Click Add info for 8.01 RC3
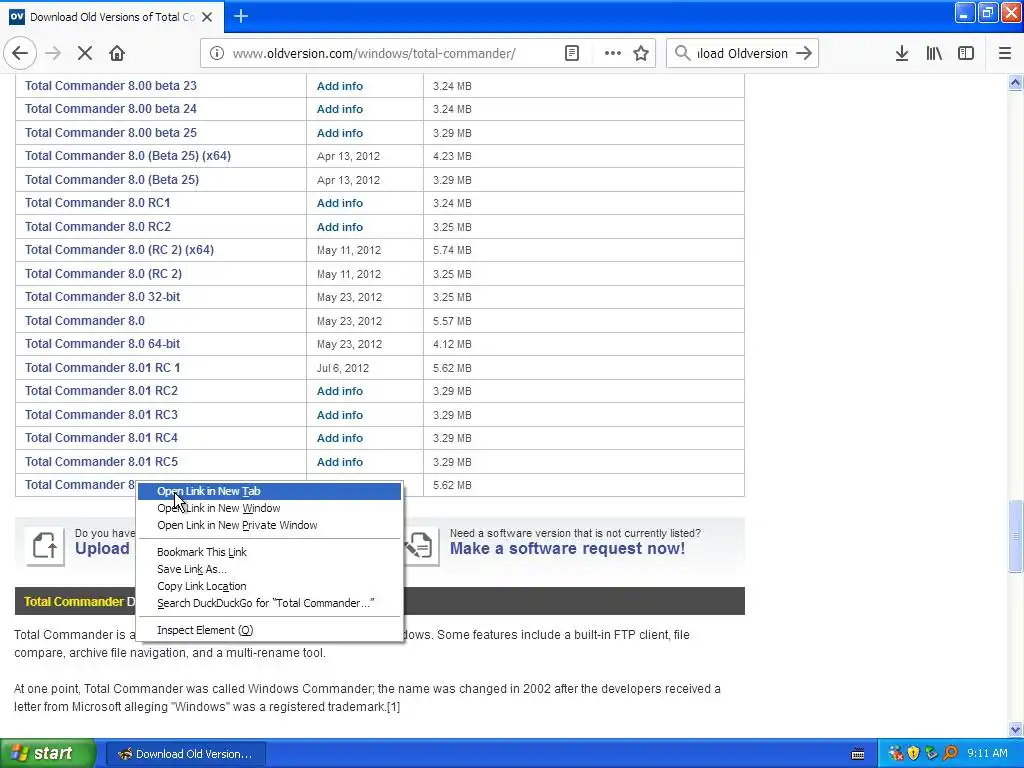Screen dimensions: 1024x768 [340, 415]
